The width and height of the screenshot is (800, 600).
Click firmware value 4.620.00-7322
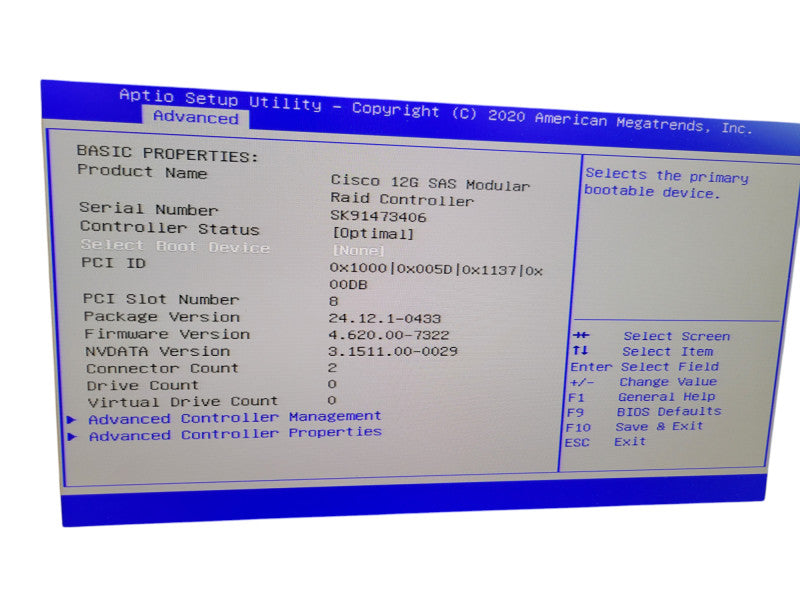[389, 335]
